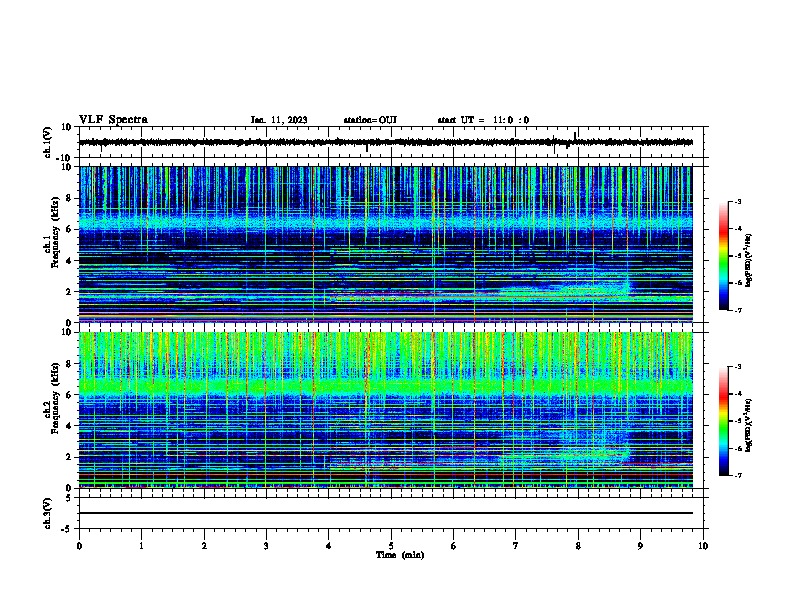Click the "8" kHz tick on ch.1 axis
Viewport: 792px width, 612px height.
click(x=70, y=198)
